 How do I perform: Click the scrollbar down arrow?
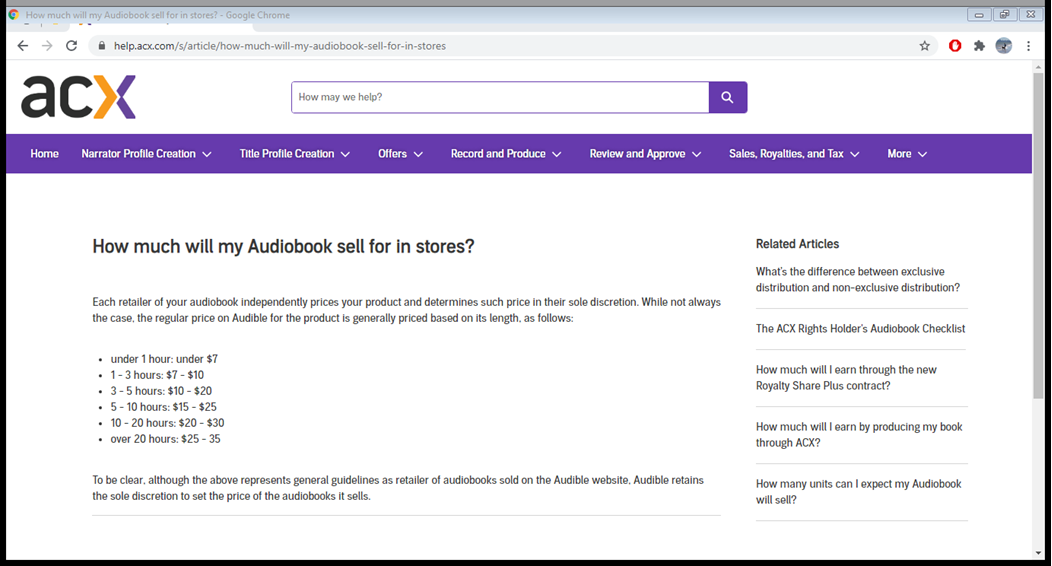(1039, 553)
